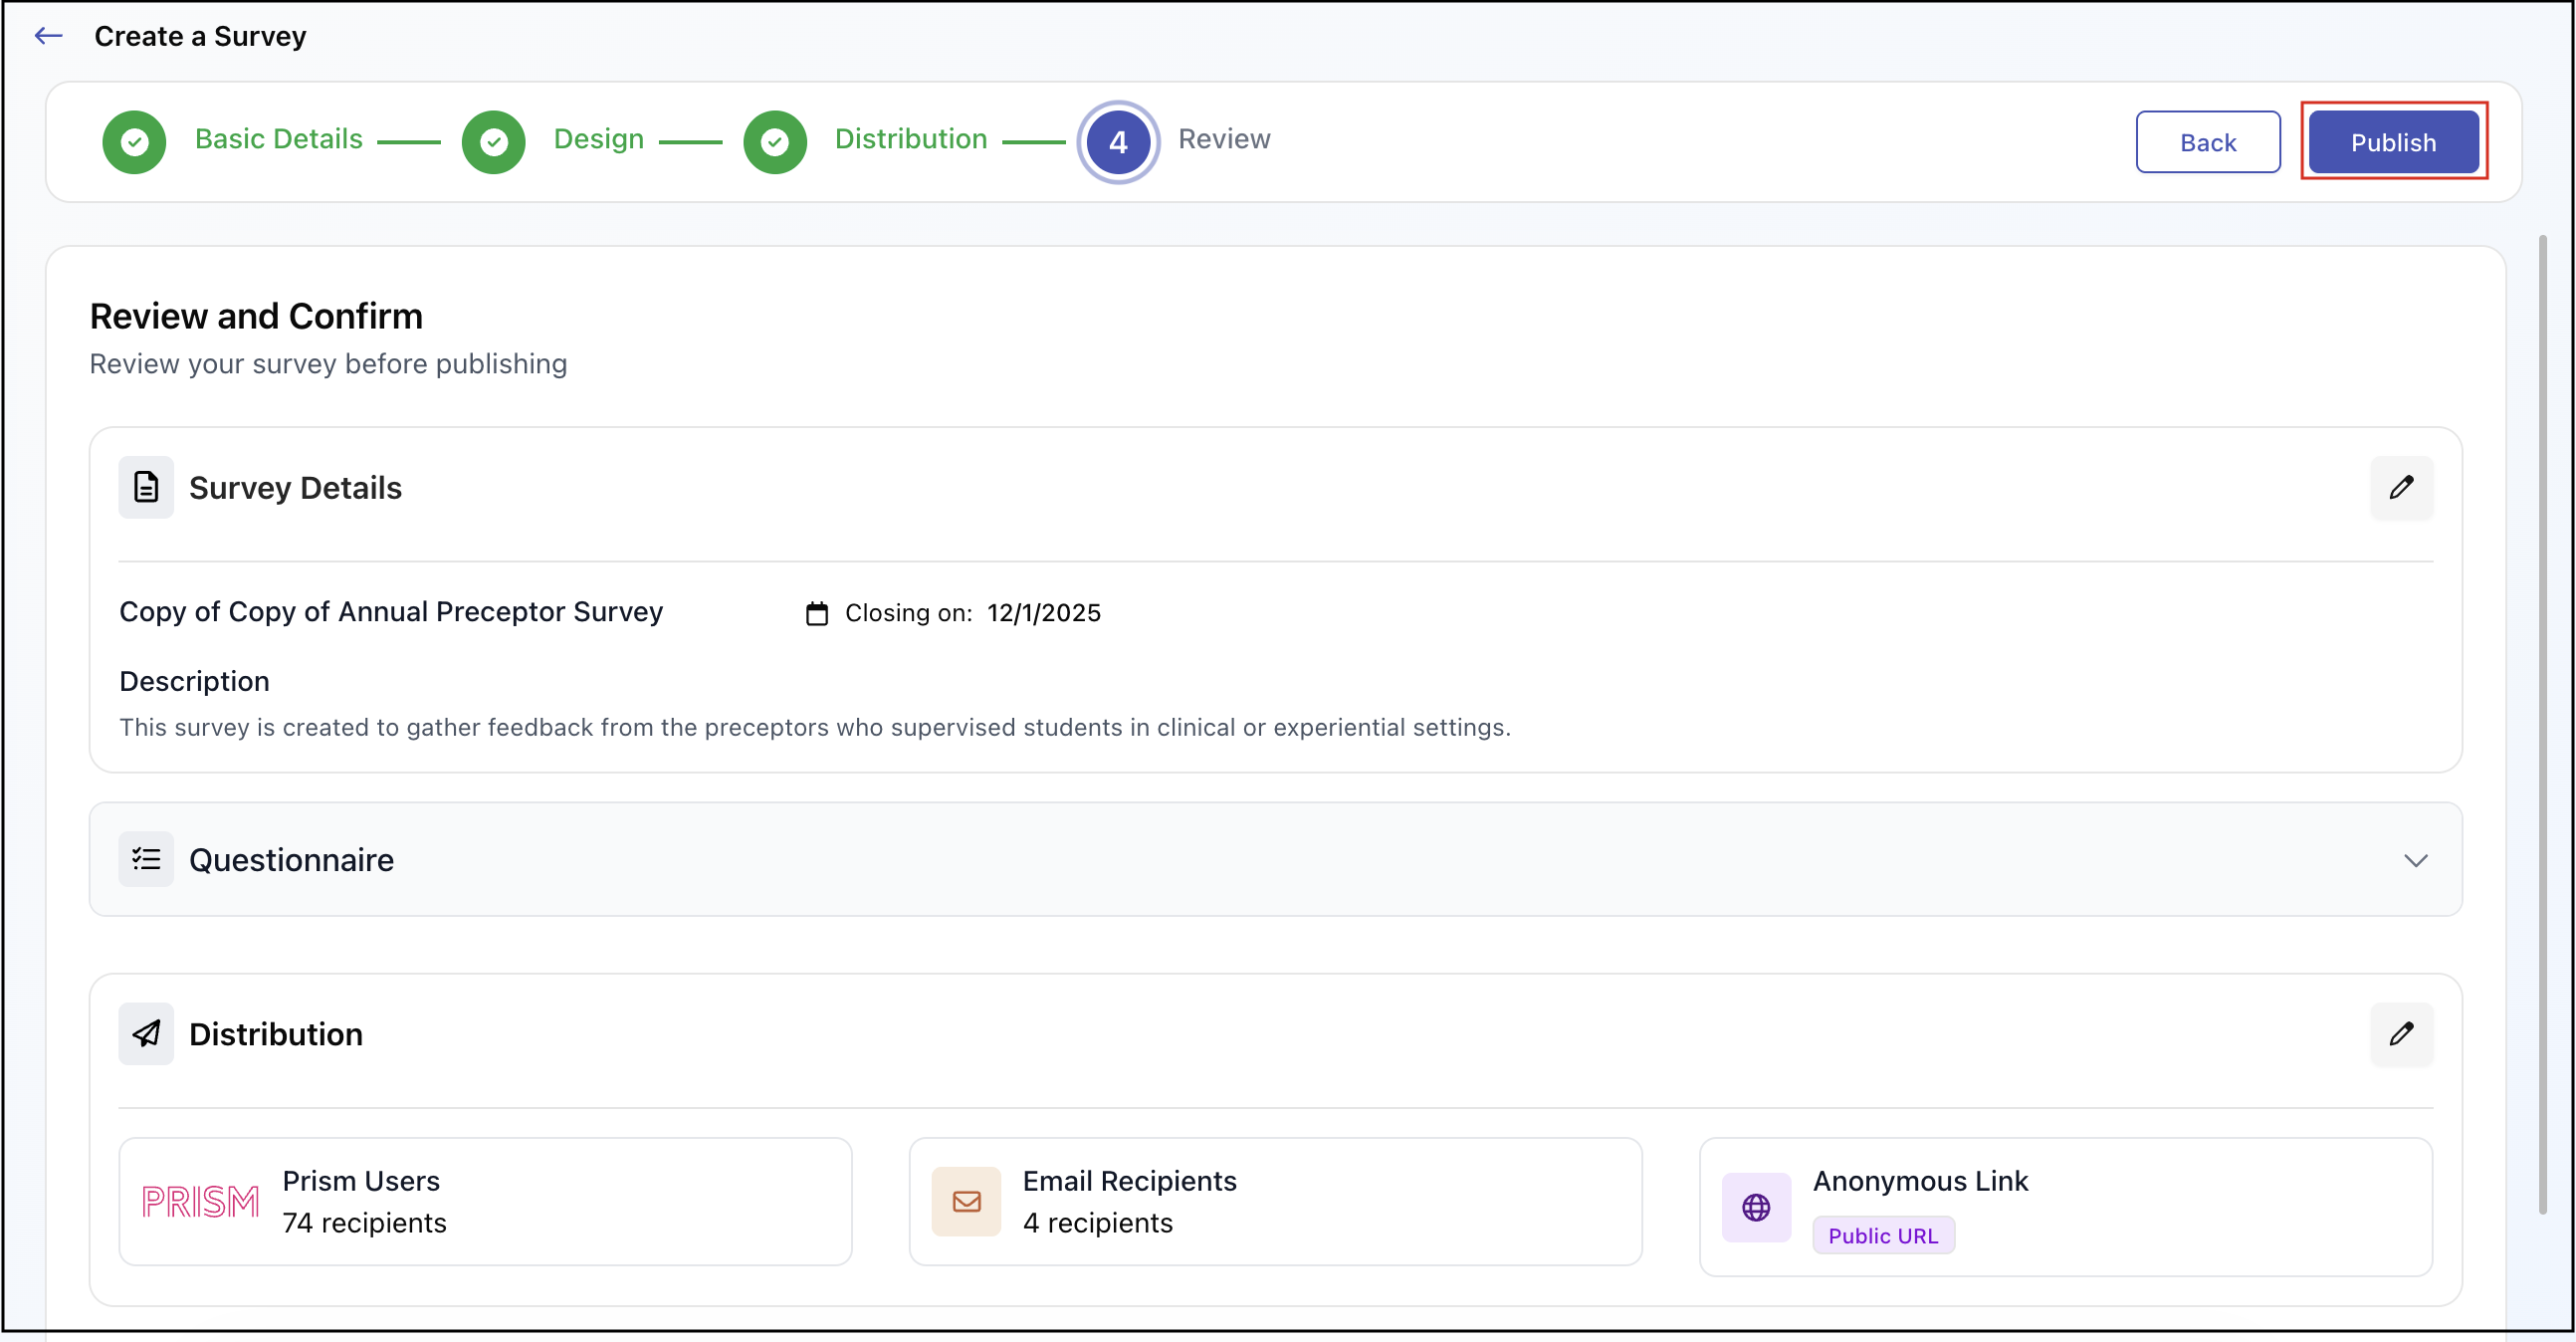2576x1342 pixels.
Task: Go to Distribution step
Action: point(910,139)
